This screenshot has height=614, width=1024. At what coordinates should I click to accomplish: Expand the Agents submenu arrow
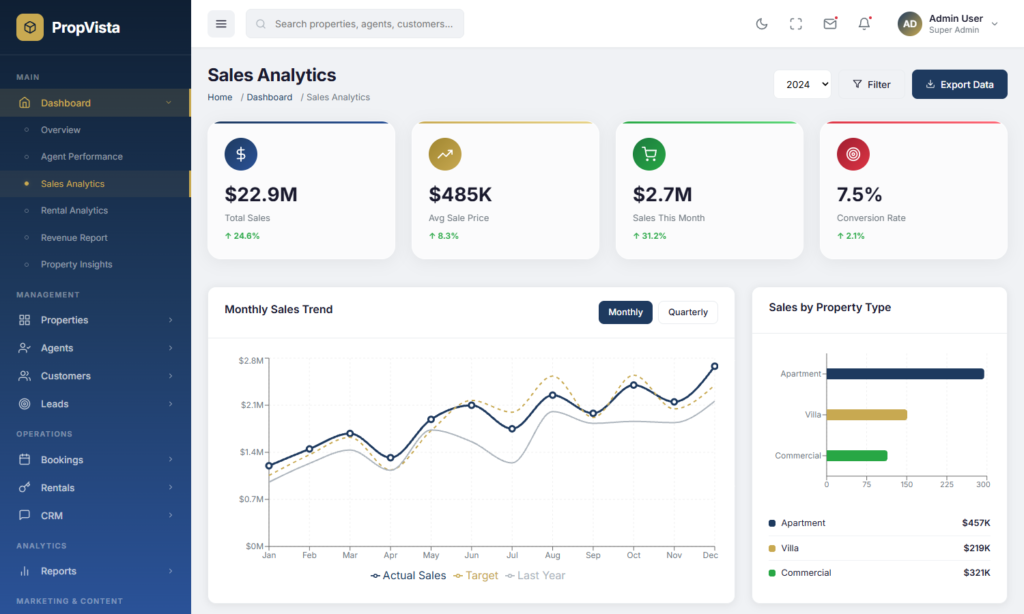[170, 348]
